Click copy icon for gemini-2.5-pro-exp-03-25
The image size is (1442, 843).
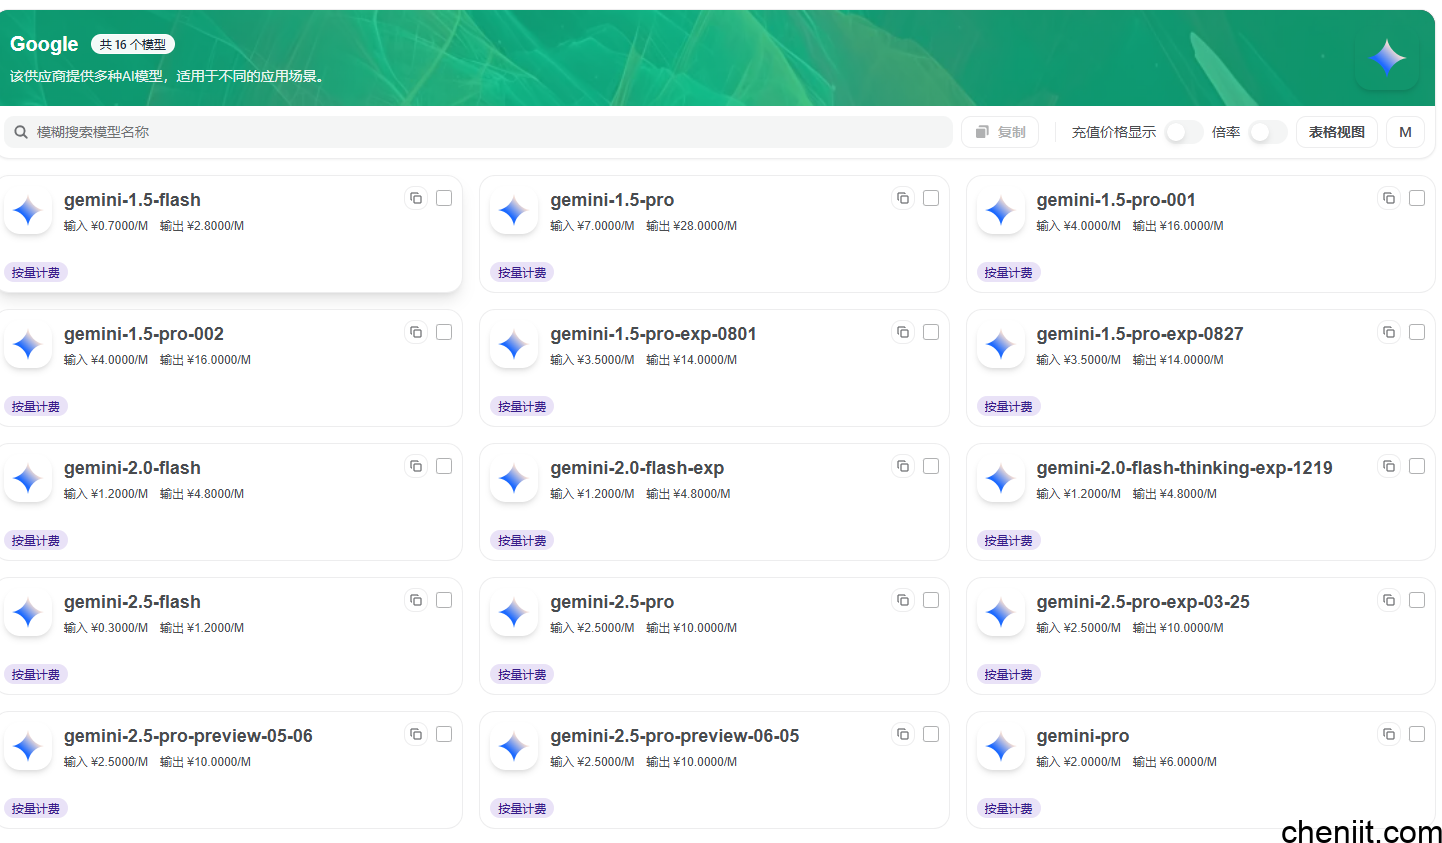1389,600
